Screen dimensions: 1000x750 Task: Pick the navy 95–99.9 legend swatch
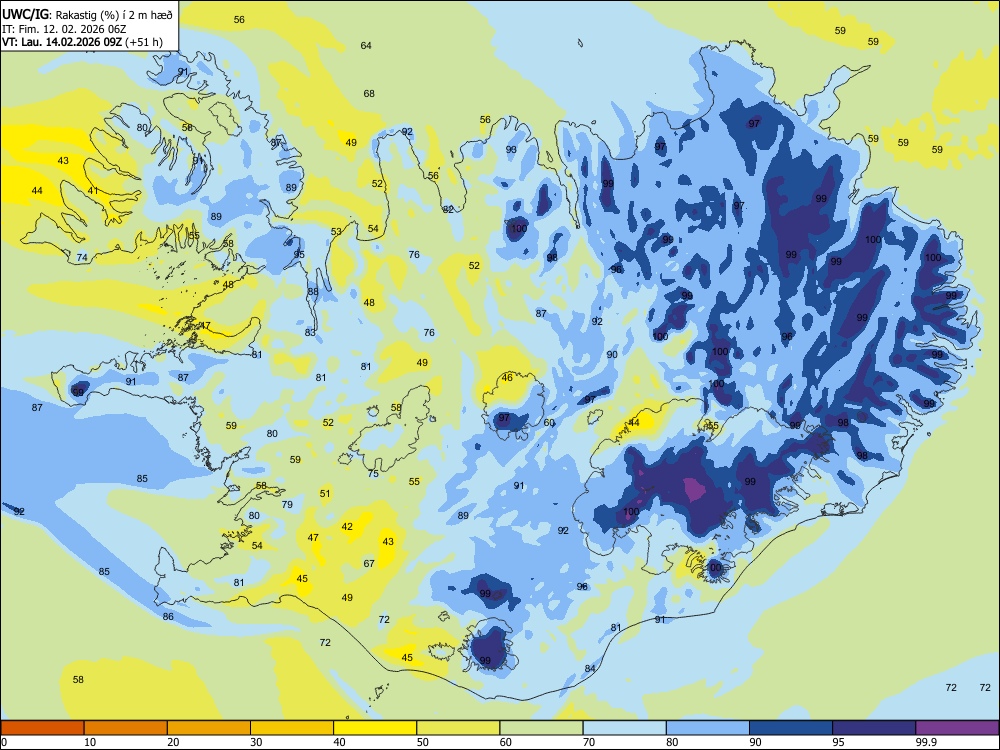tap(874, 728)
